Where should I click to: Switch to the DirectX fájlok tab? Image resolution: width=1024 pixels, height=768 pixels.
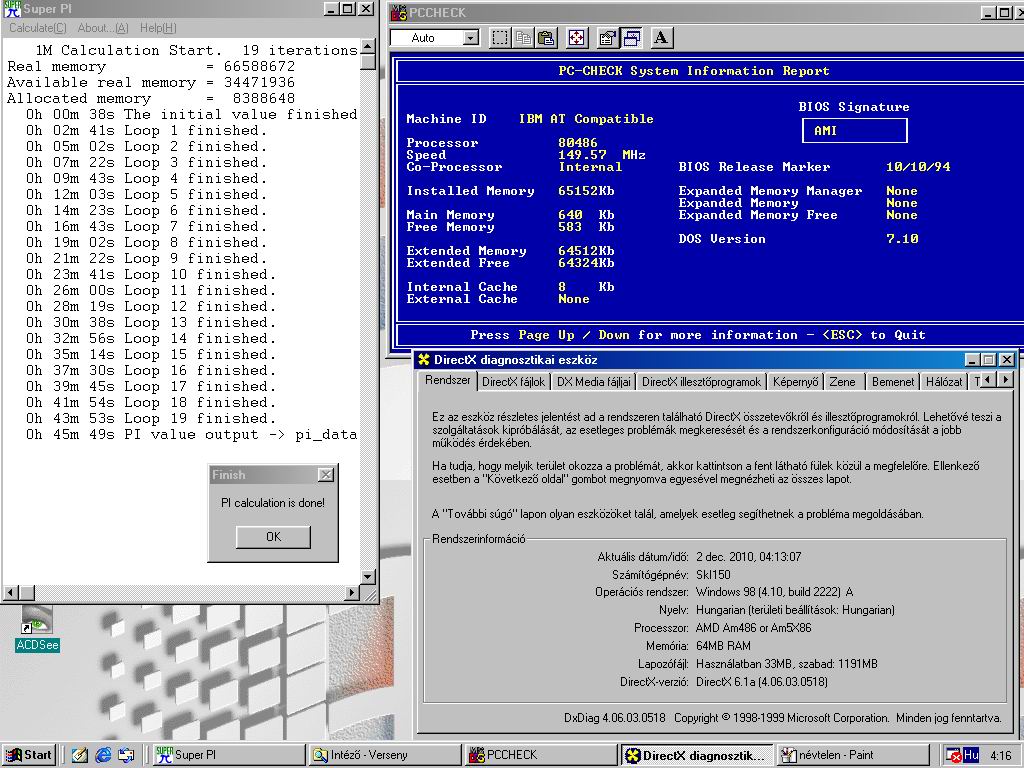click(513, 382)
